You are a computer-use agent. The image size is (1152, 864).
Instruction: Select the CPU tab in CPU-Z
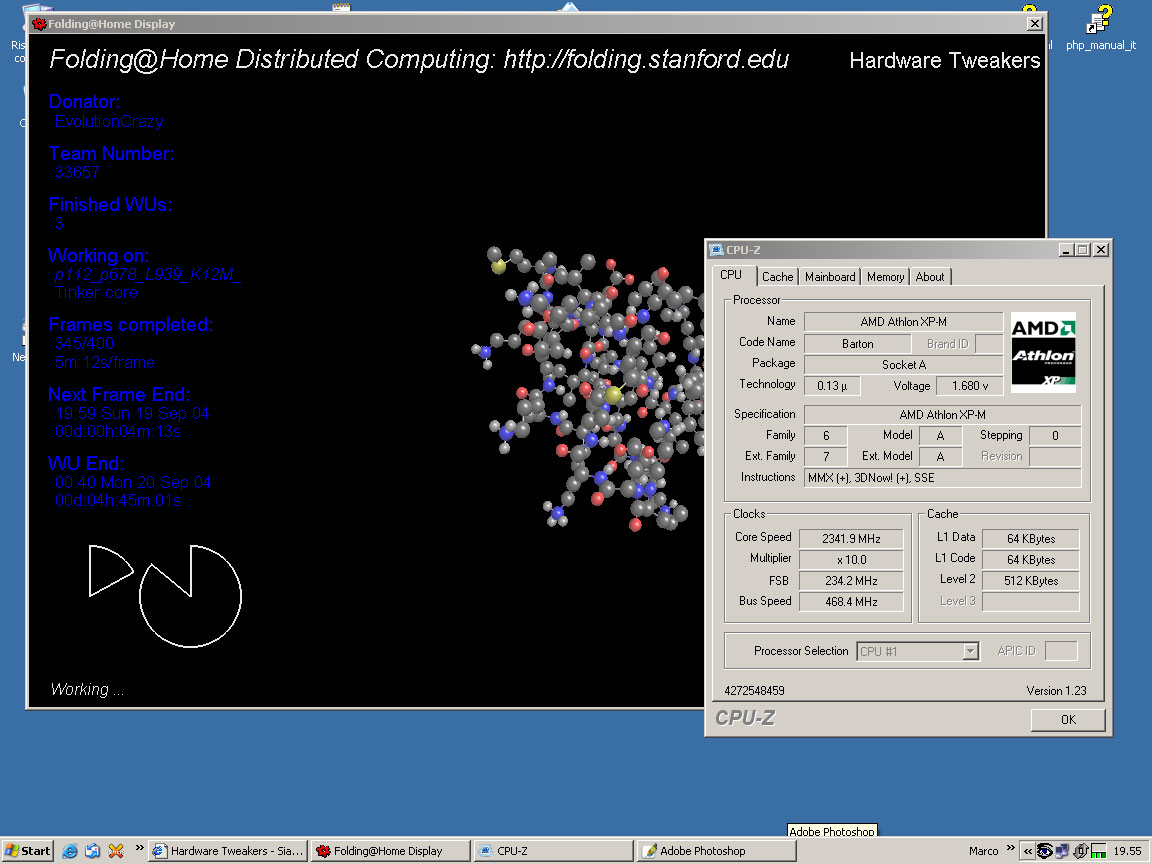point(731,275)
